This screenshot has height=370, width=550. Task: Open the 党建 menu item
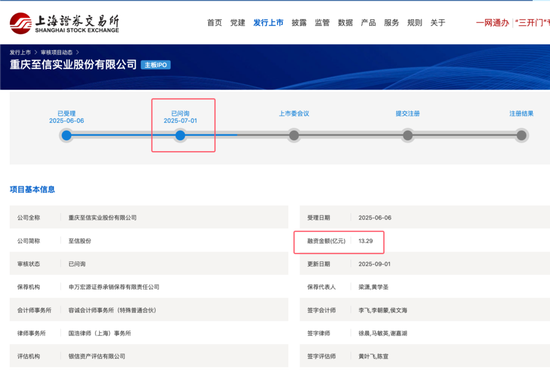(237, 23)
